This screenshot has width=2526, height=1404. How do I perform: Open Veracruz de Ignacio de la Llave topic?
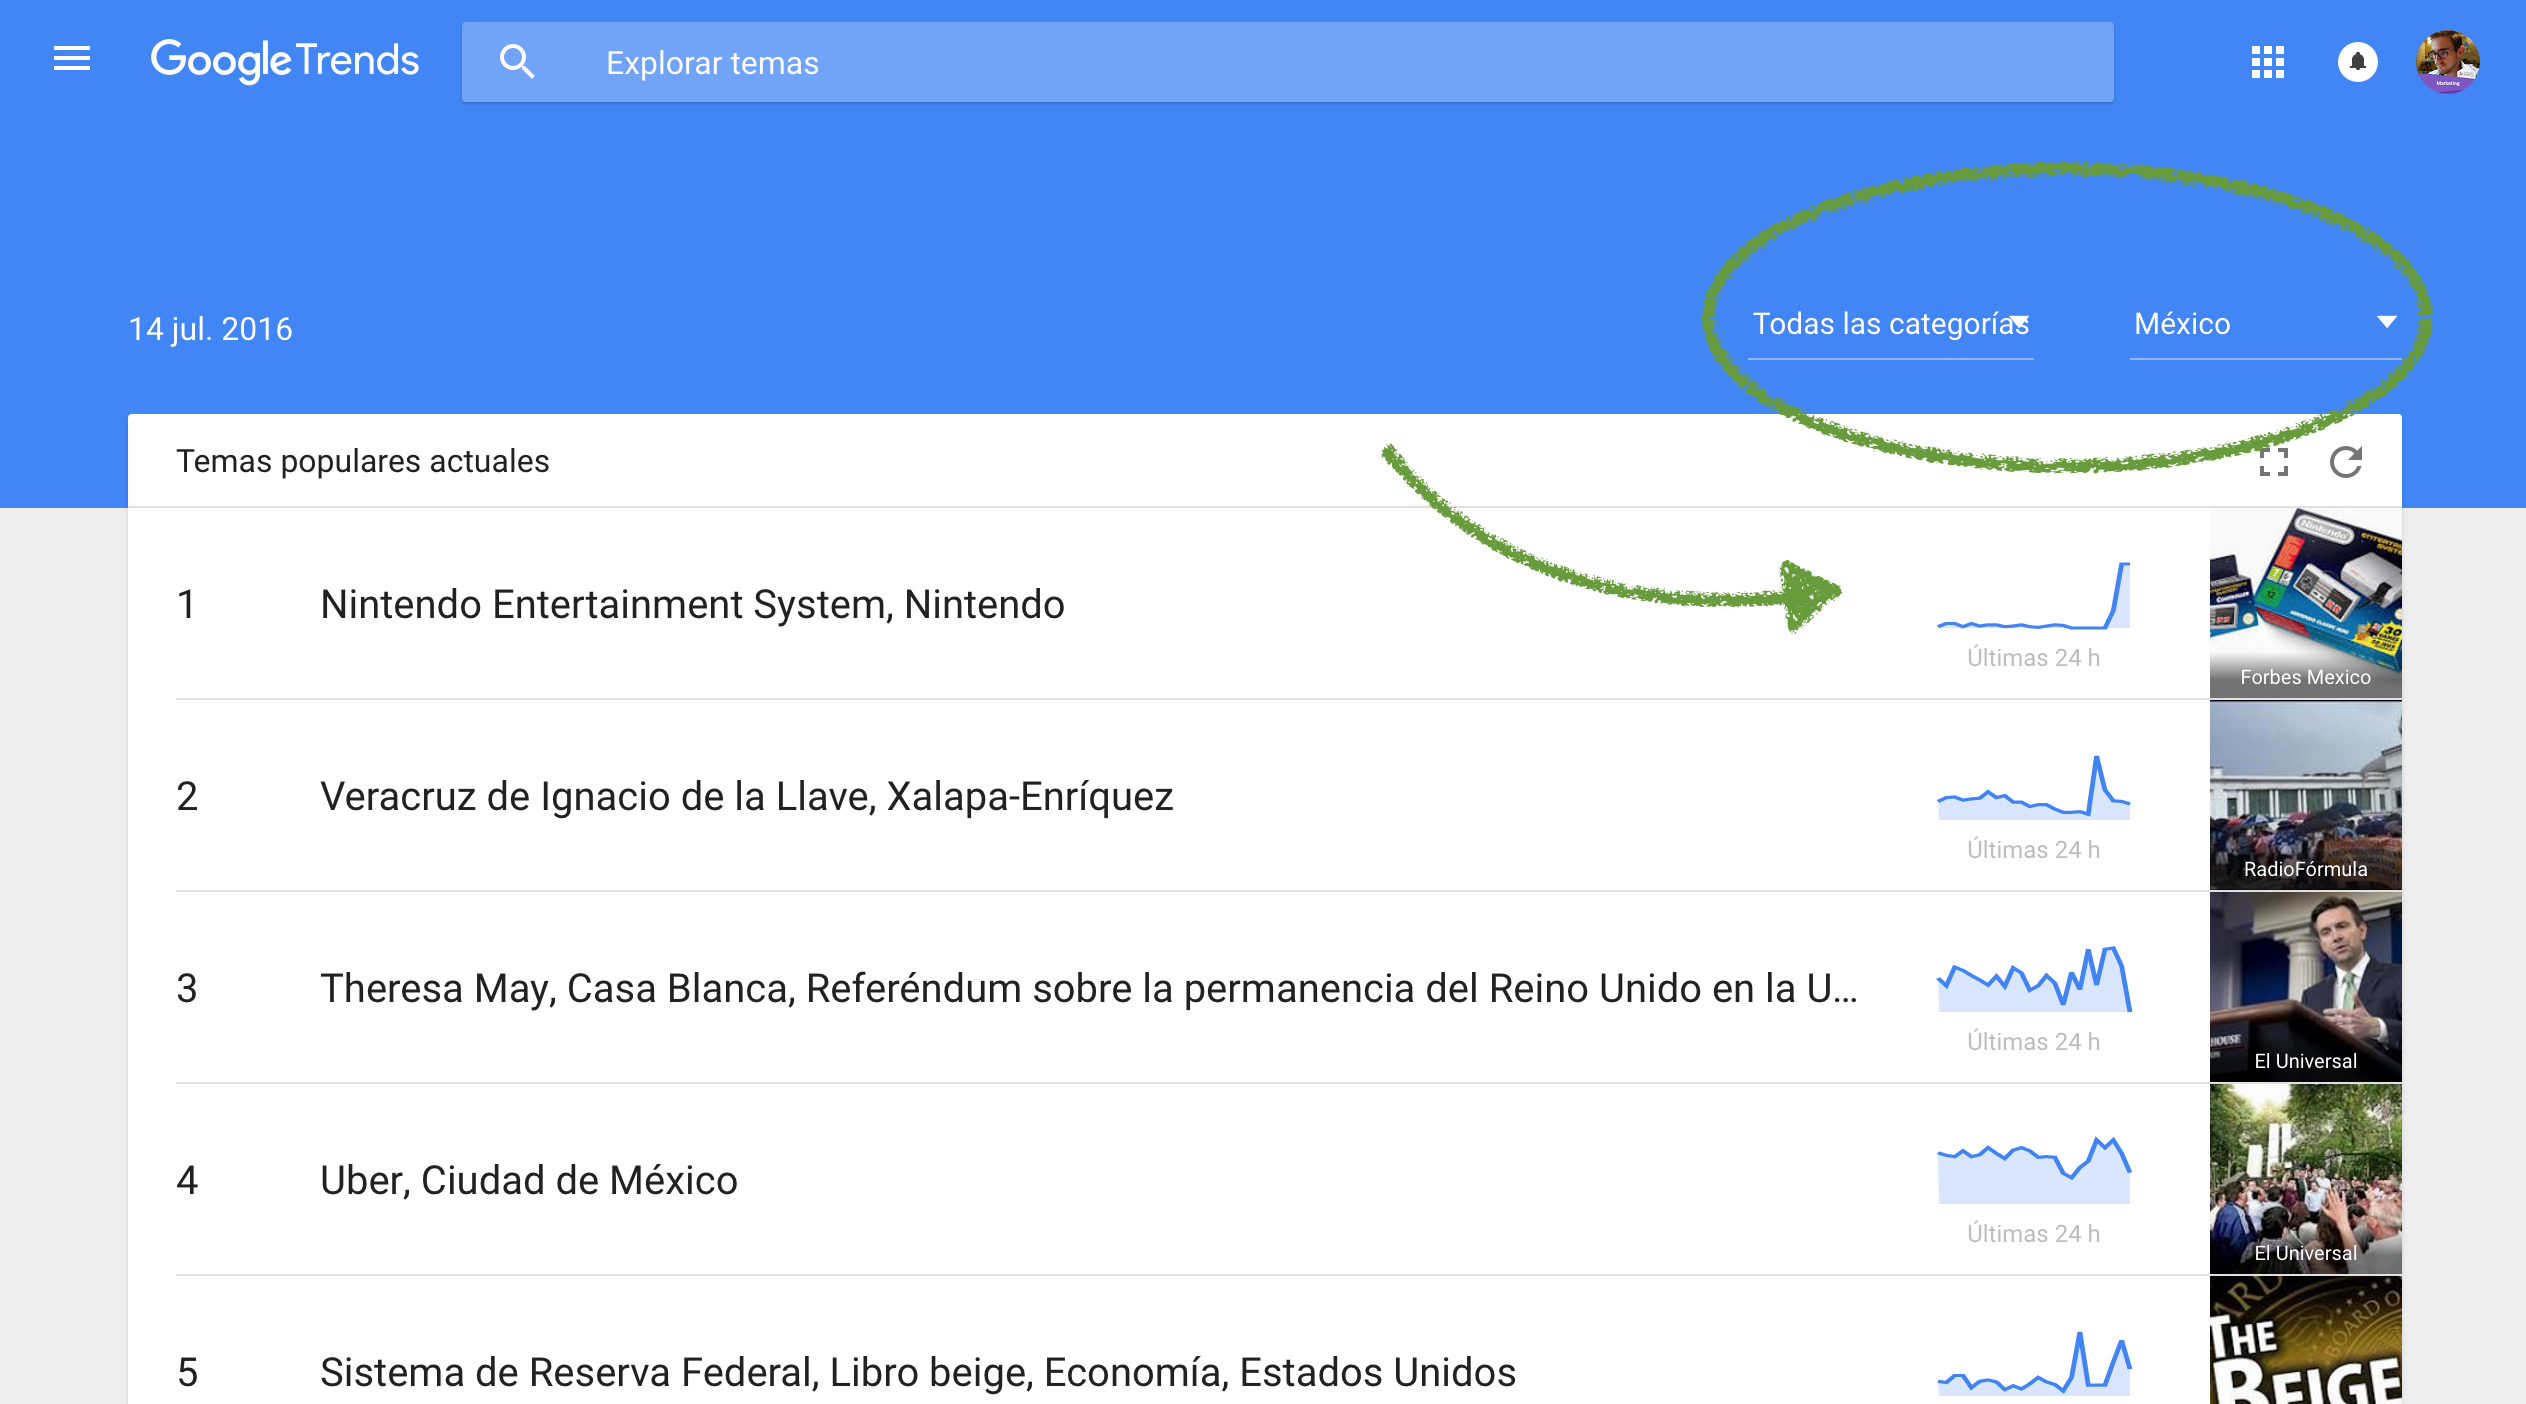click(x=747, y=796)
